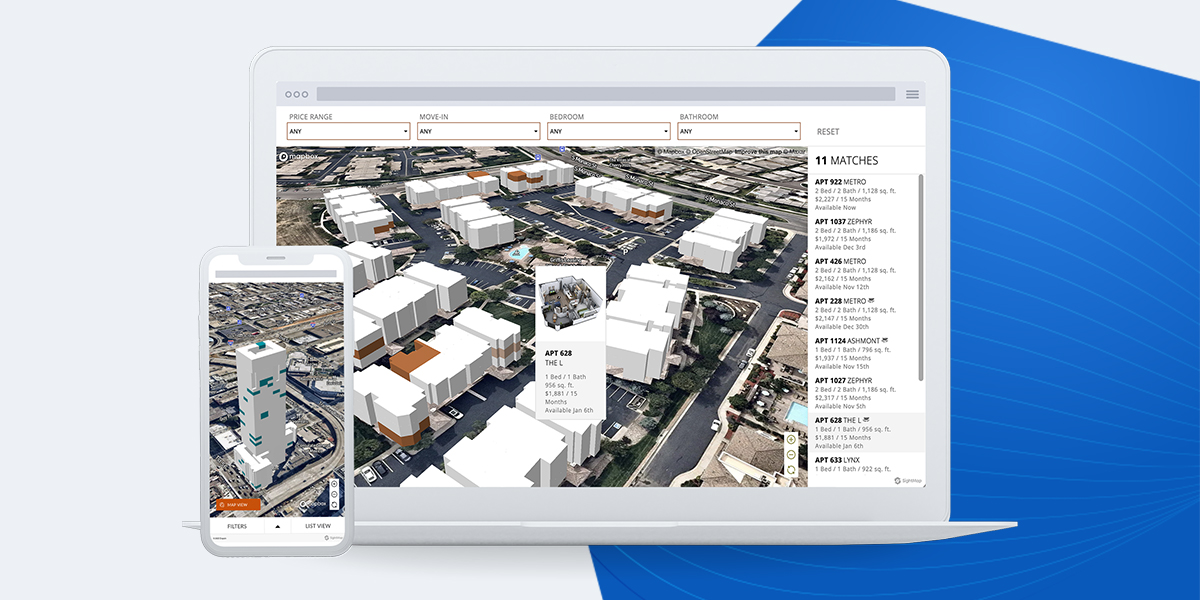
Task: Click the SightMap logo below the list
Action: [x=905, y=480]
